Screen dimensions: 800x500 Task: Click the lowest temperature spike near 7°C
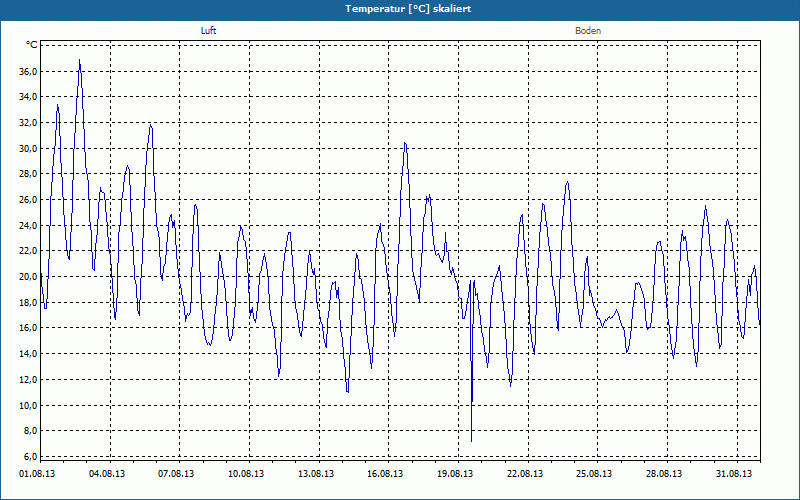[x=471, y=441]
